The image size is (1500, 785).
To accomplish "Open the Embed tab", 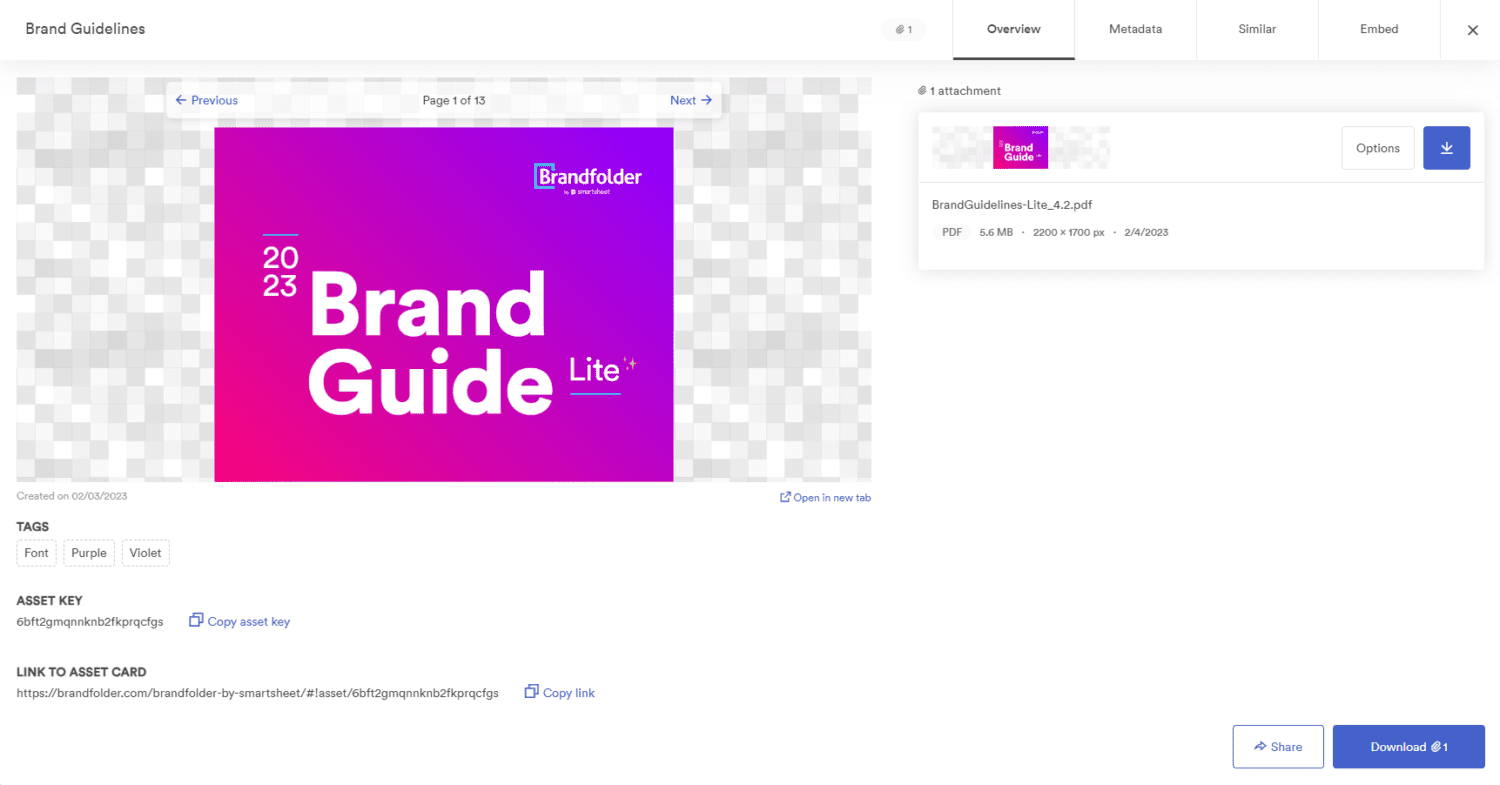I will click(1379, 30).
